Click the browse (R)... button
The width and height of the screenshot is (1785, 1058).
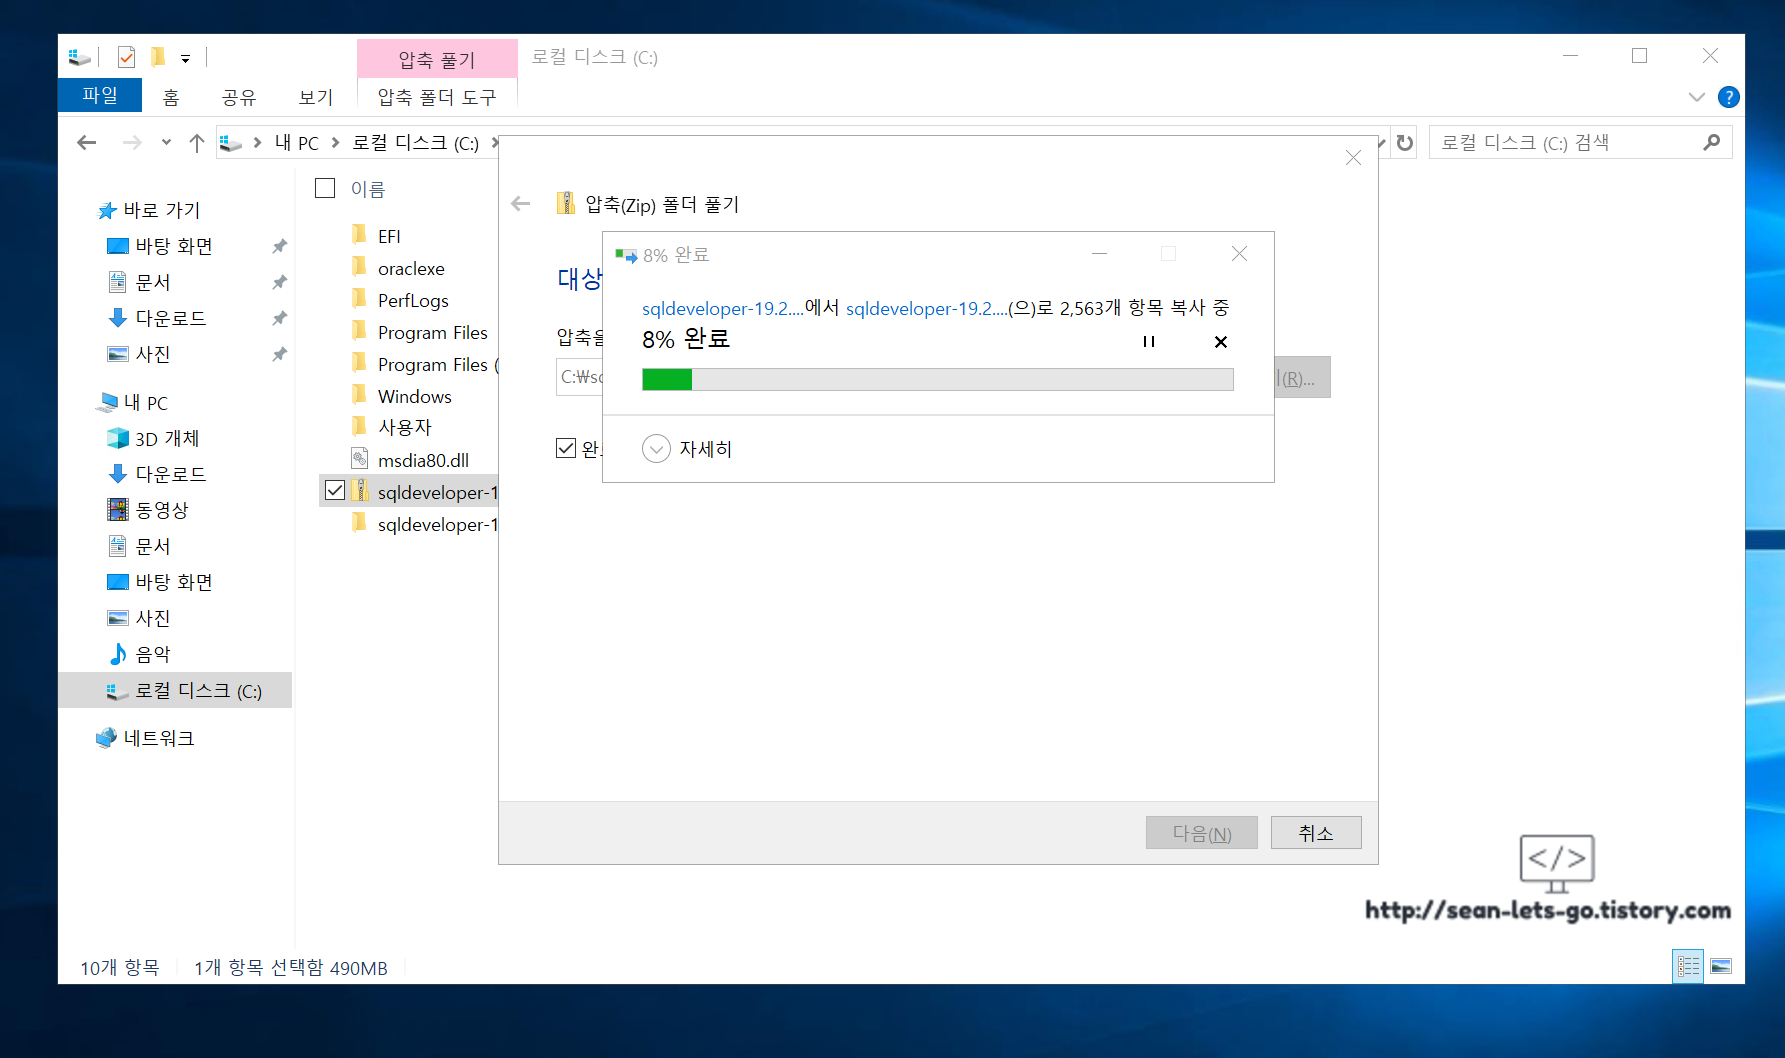pyautogui.click(x=1302, y=377)
